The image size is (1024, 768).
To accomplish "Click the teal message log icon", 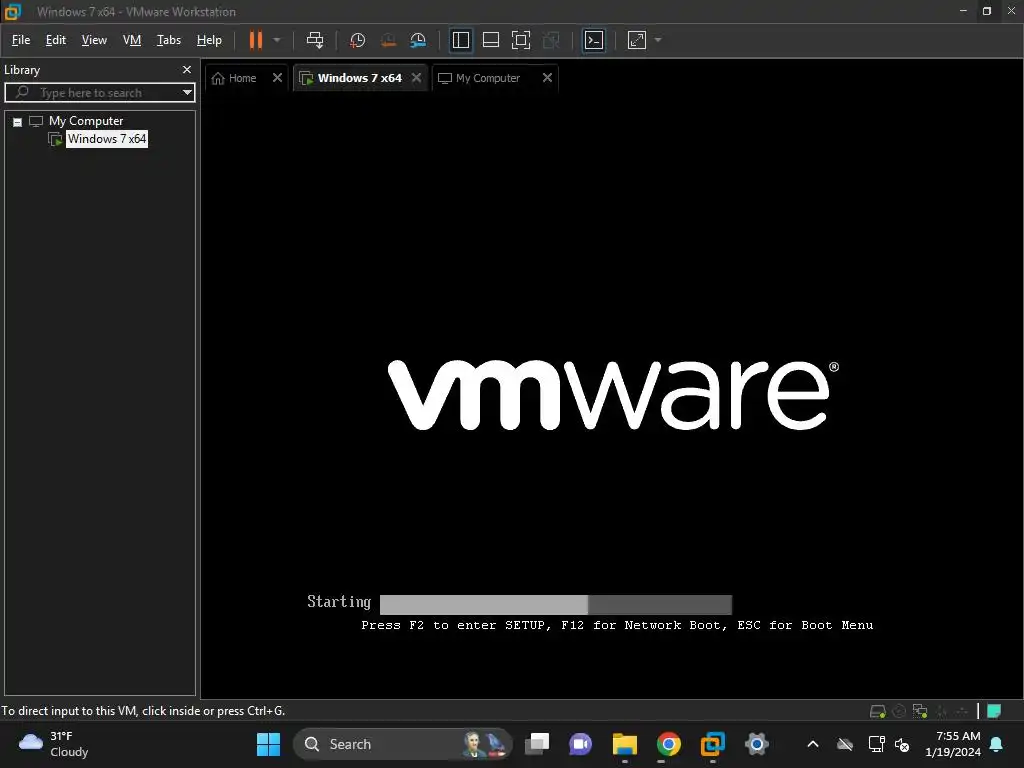I will click(994, 711).
